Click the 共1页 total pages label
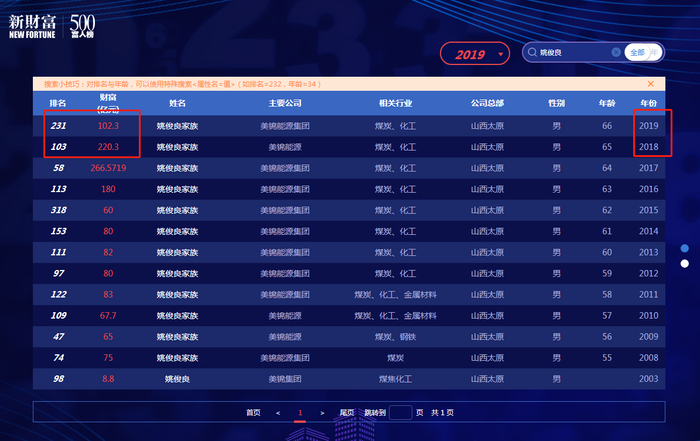700x441 pixels. pos(442,413)
